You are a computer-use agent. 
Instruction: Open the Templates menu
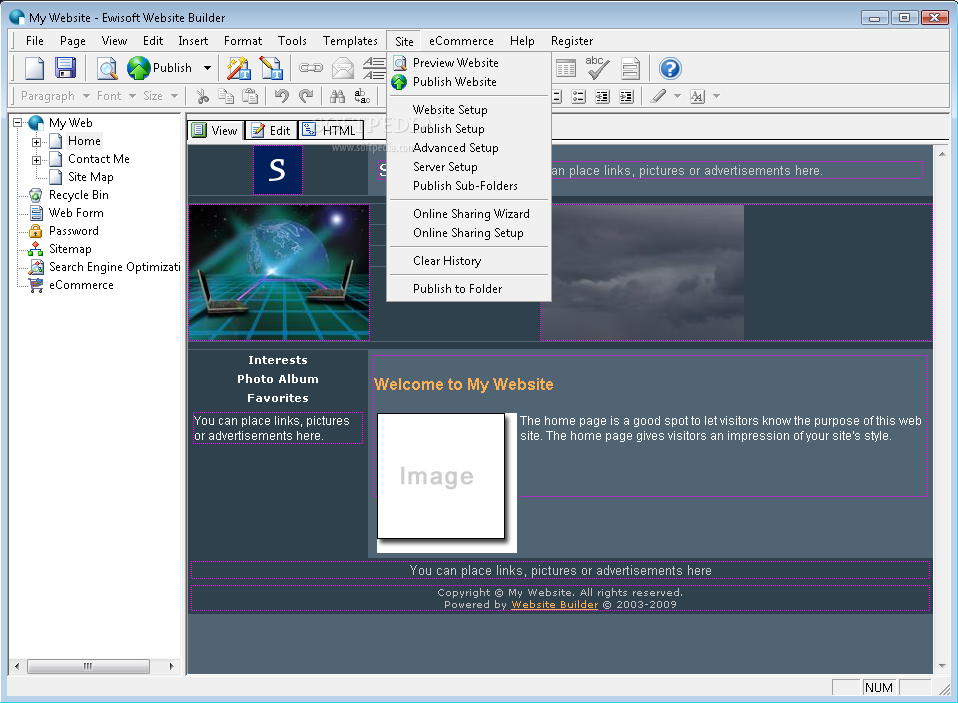point(350,41)
